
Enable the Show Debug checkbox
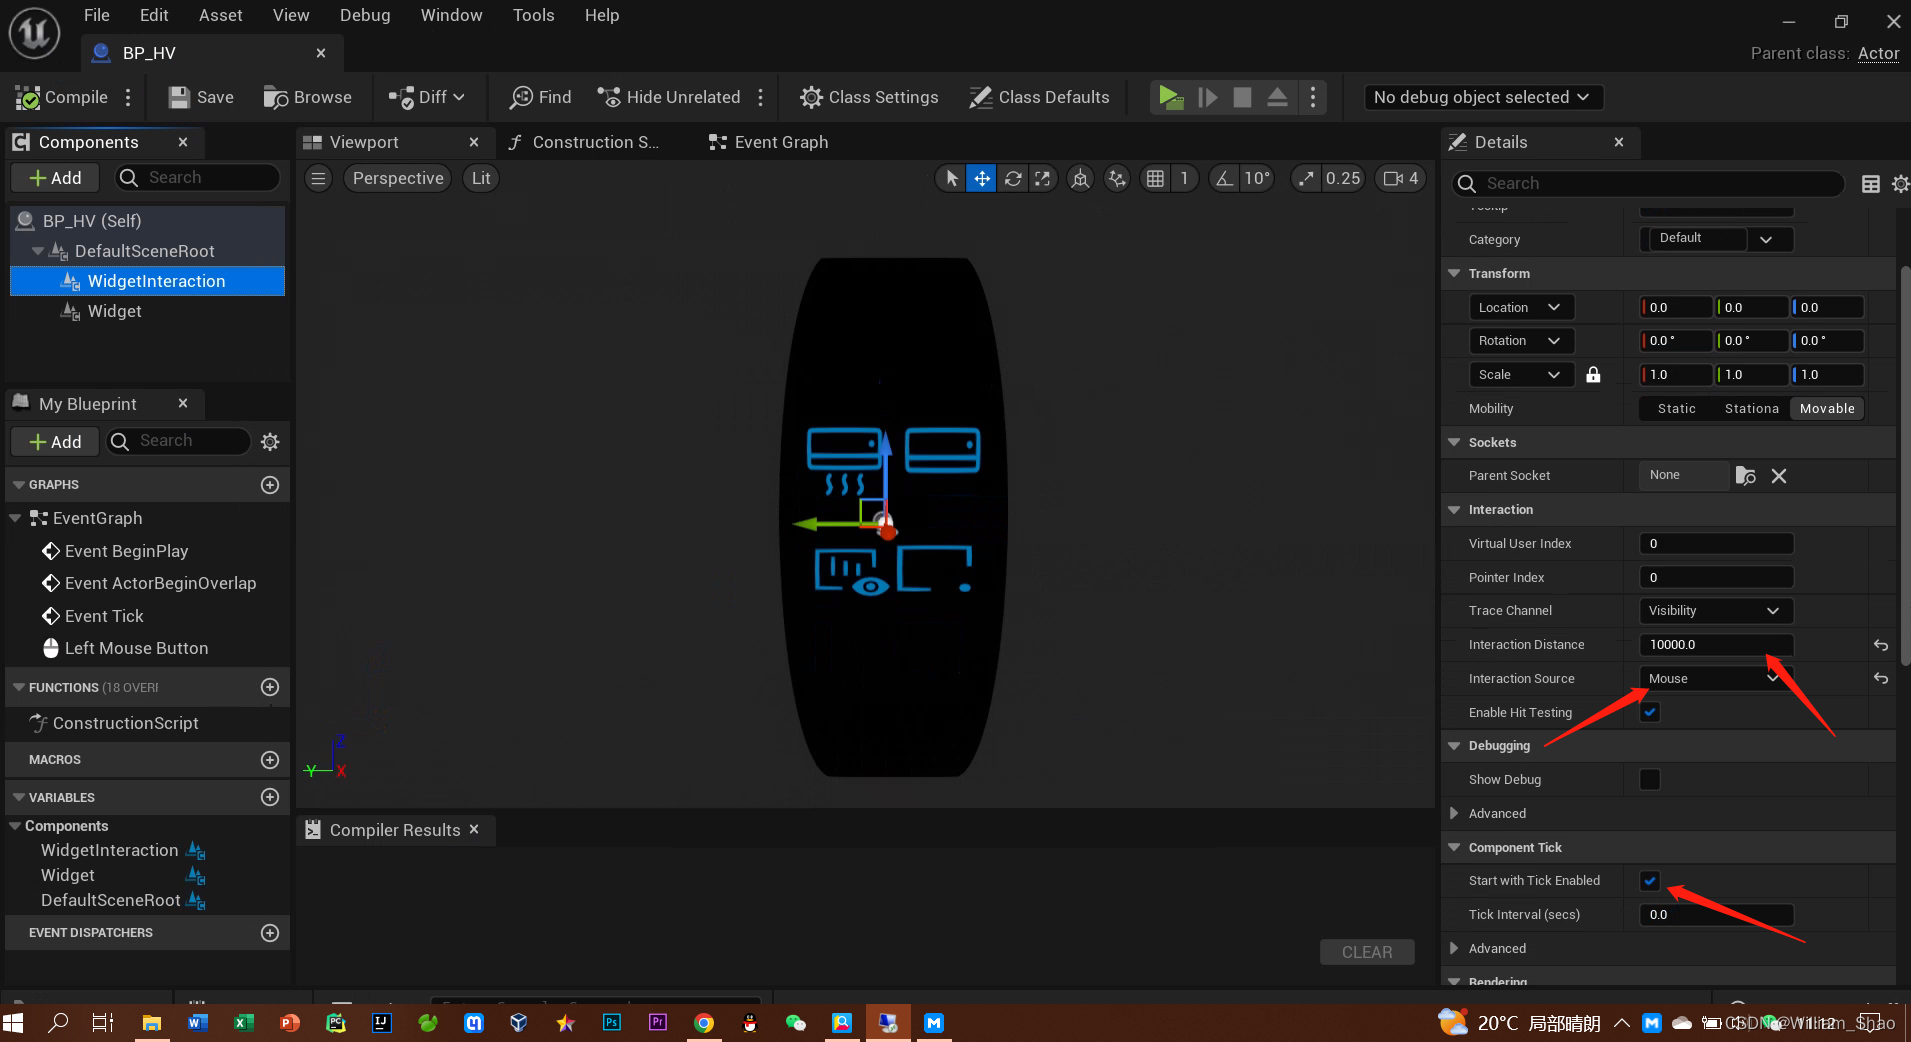[x=1649, y=779]
